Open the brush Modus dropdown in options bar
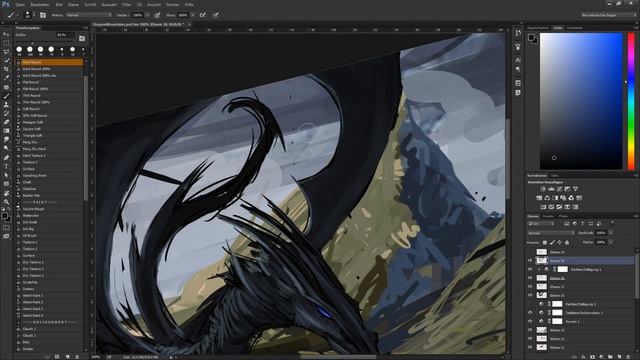 click(x=89, y=15)
